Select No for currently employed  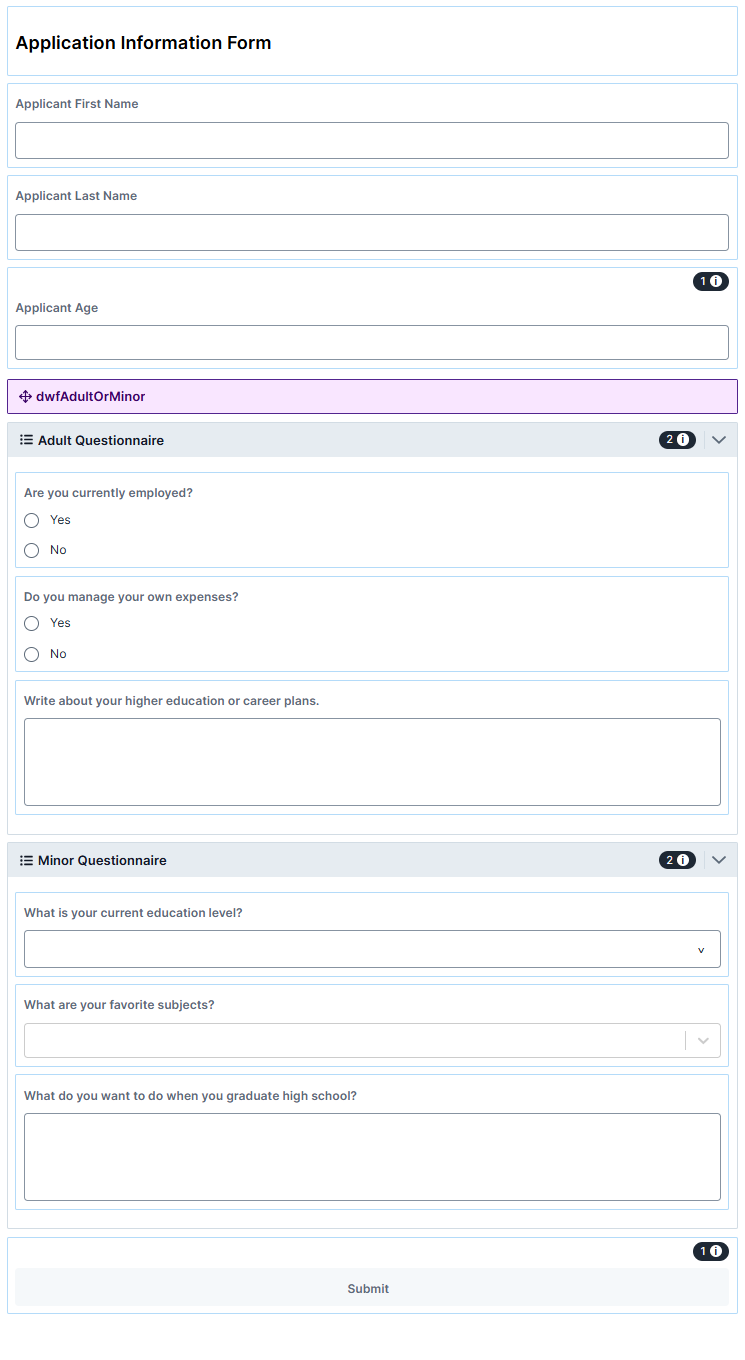tap(31, 550)
